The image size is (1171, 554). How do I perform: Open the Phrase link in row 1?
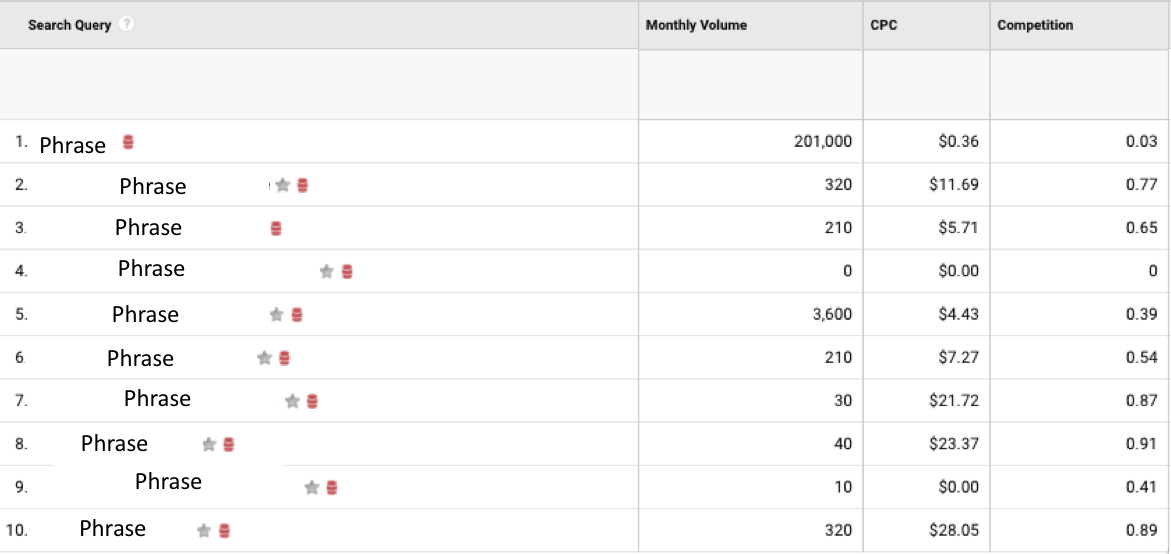point(73,145)
